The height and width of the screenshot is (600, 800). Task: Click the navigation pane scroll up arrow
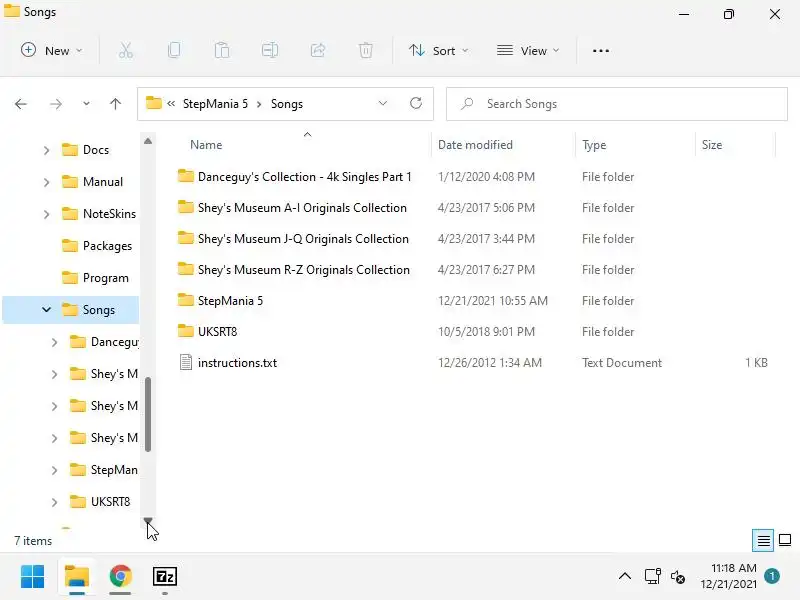click(148, 141)
